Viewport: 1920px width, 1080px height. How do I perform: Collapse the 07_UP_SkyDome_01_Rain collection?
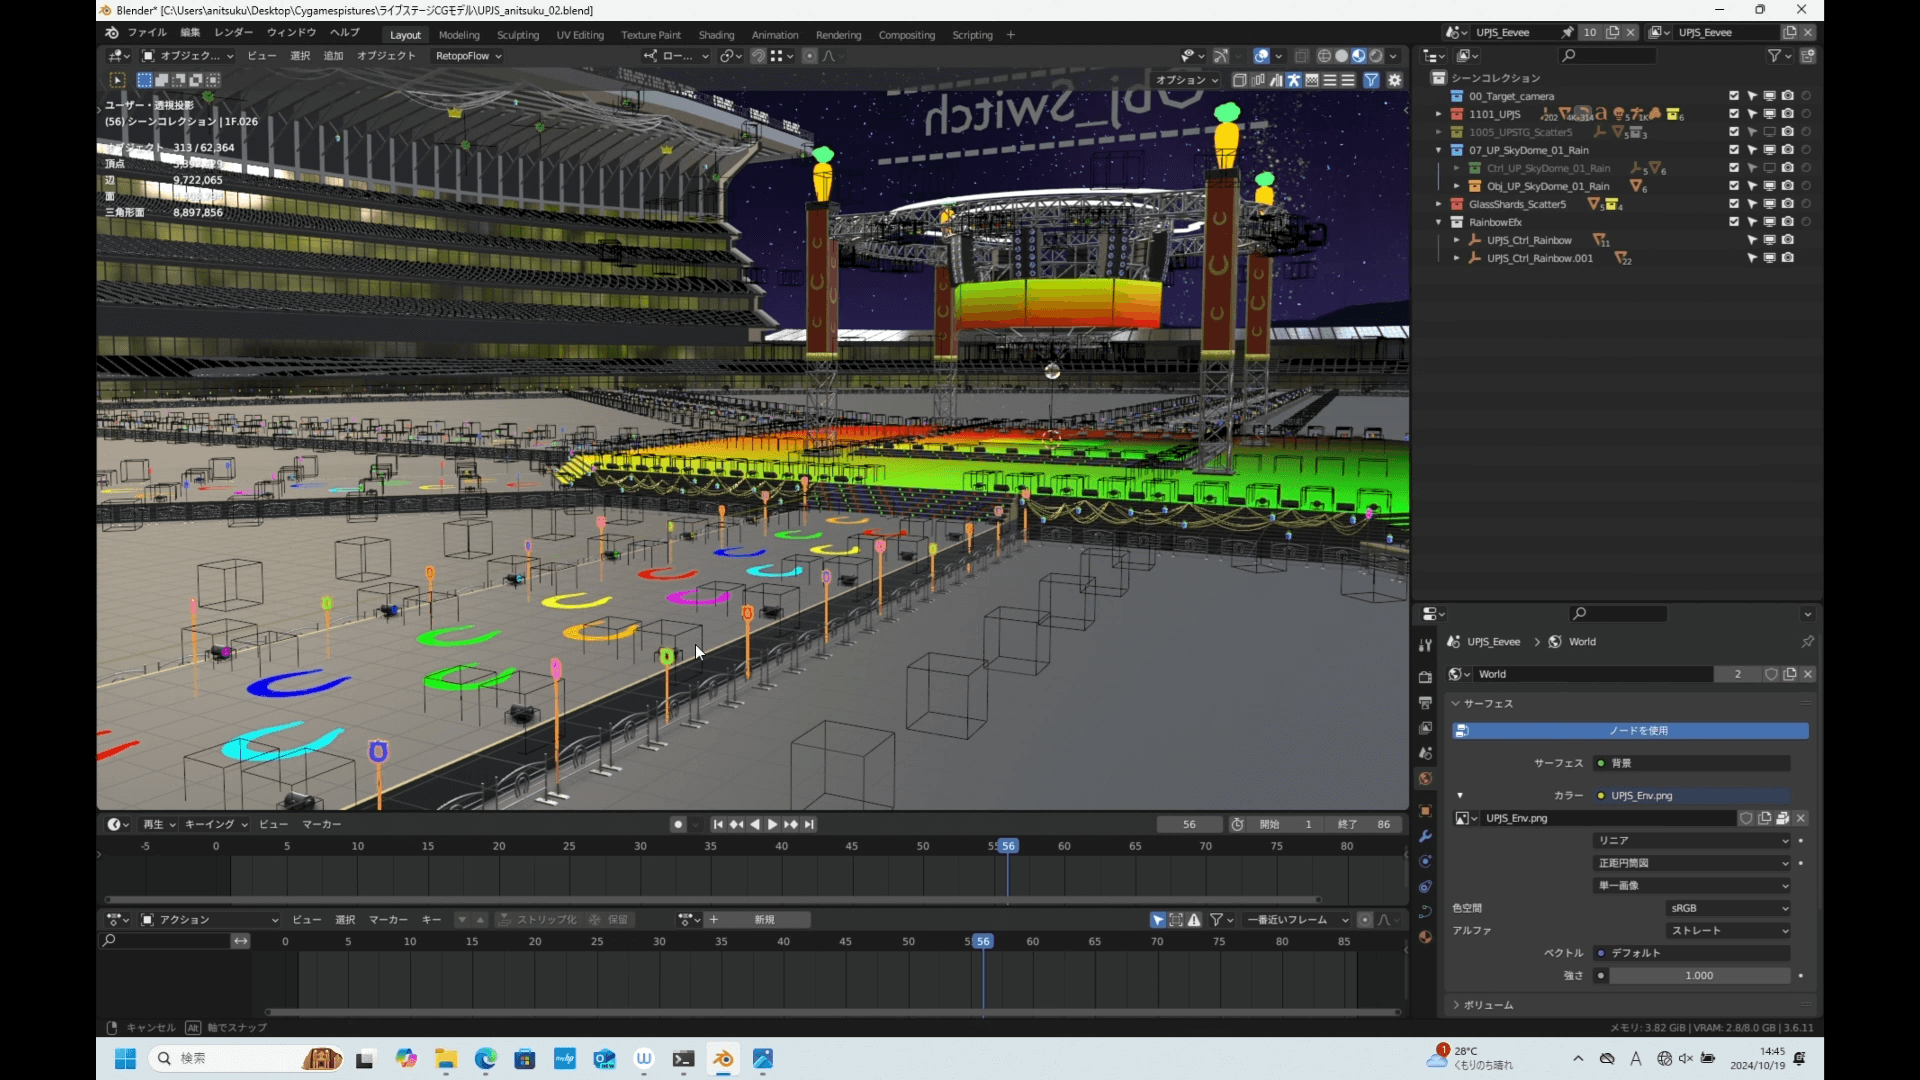click(x=1439, y=150)
